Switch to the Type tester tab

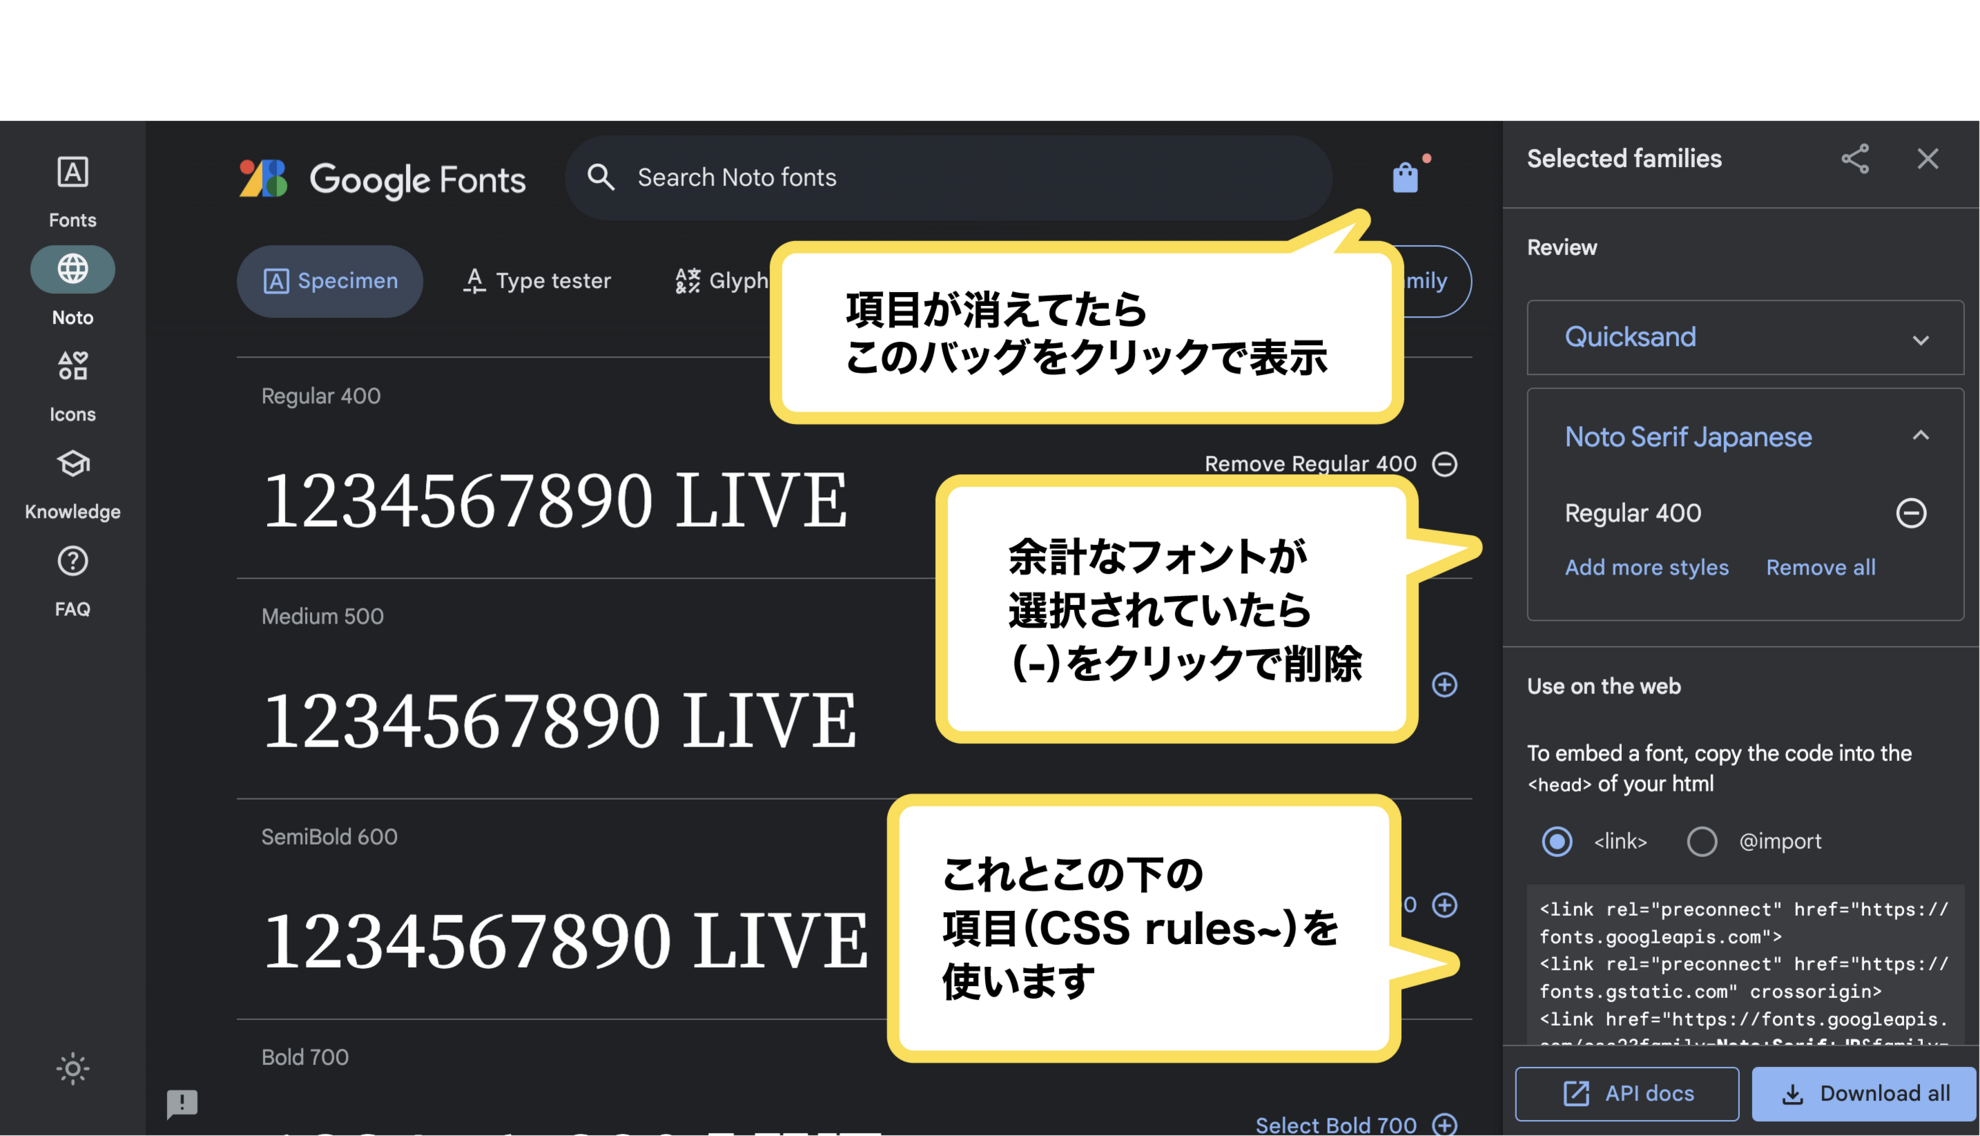point(537,281)
